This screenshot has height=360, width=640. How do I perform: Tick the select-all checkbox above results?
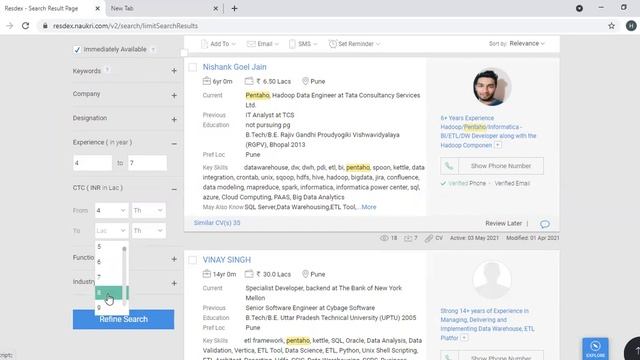[x=184, y=53]
